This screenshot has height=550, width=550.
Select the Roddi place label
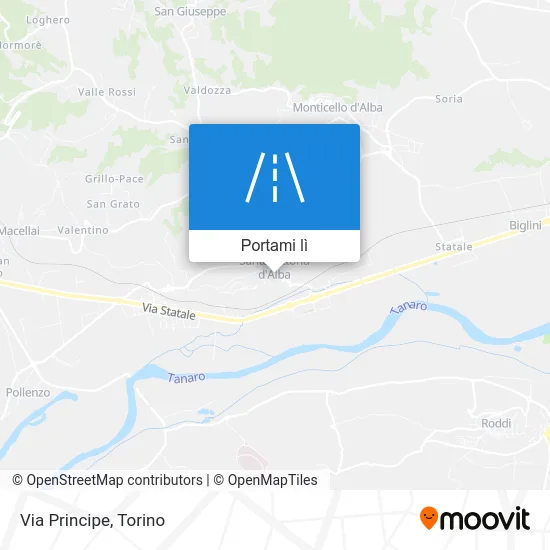[x=496, y=423]
